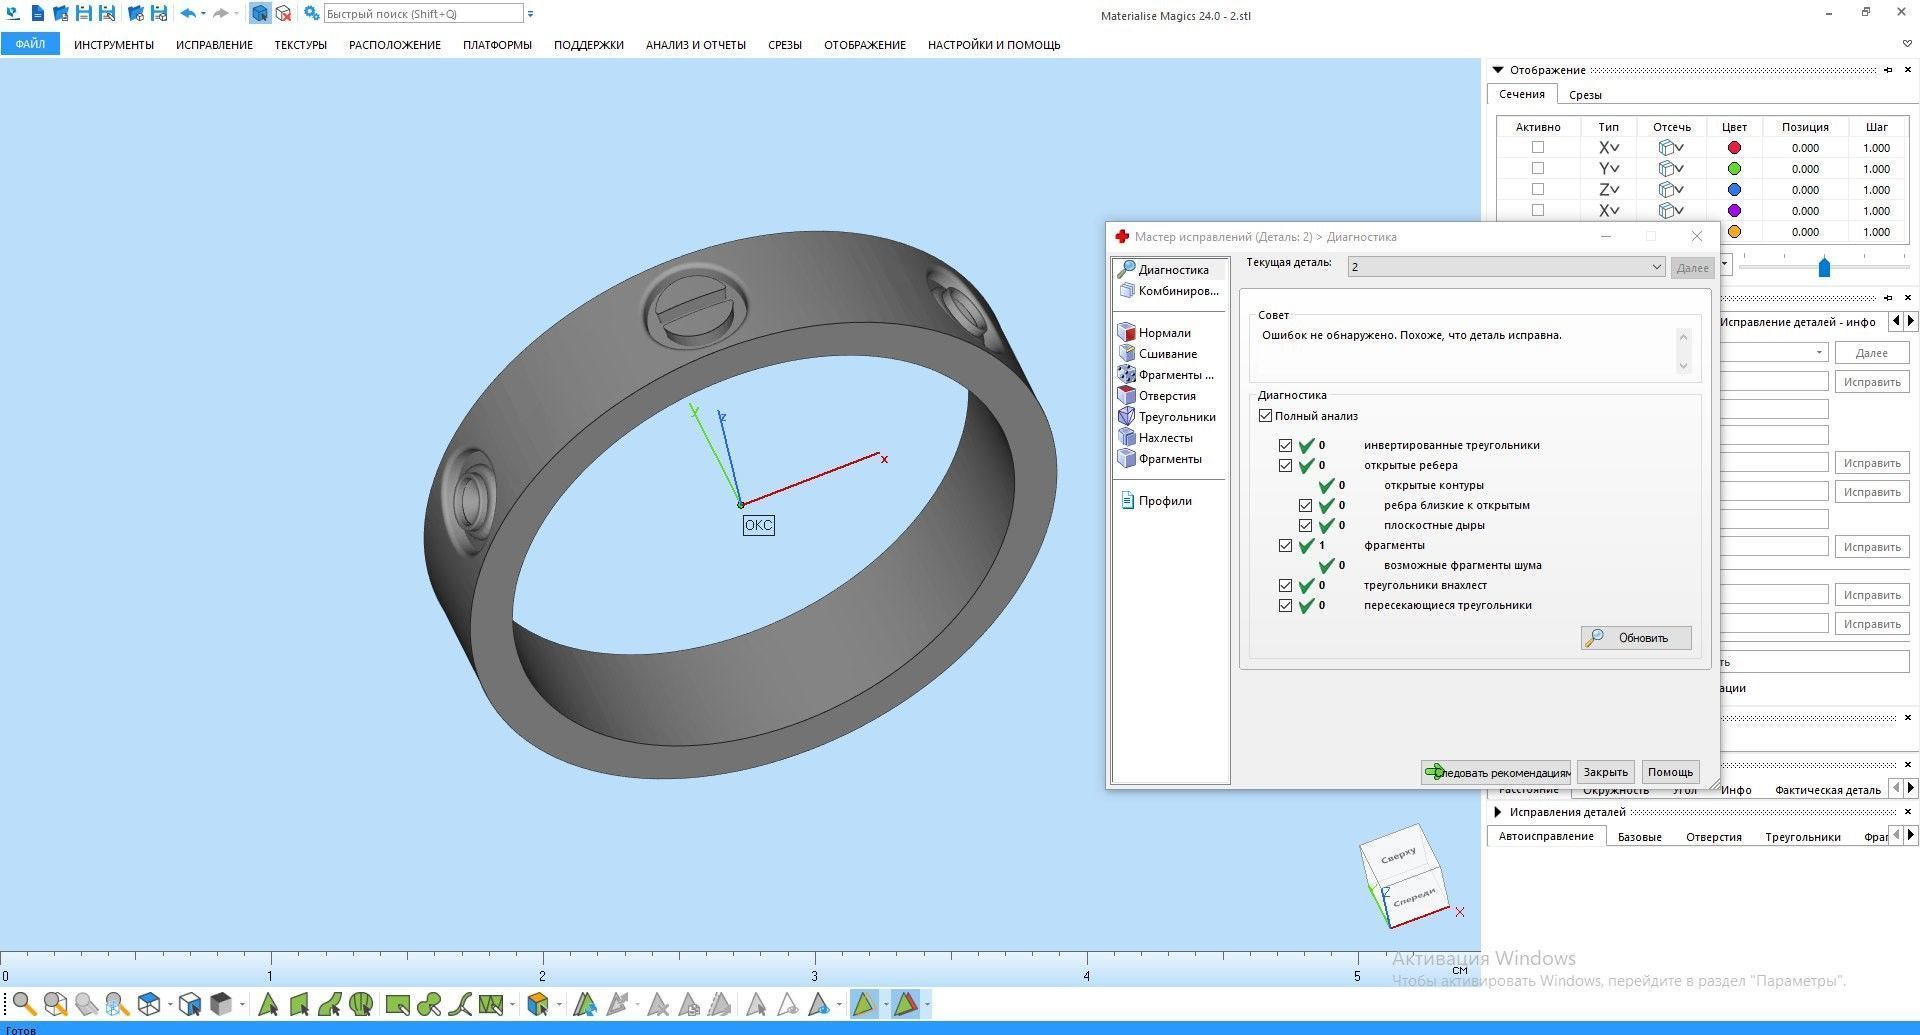
Task: Toggle фрагменты checkbox
Action: pyautogui.click(x=1285, y=546)
